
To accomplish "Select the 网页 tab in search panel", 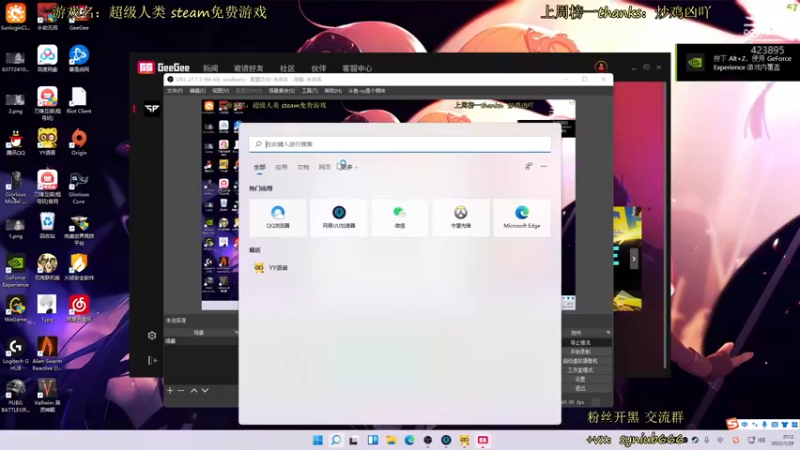I will pos(324,167).
